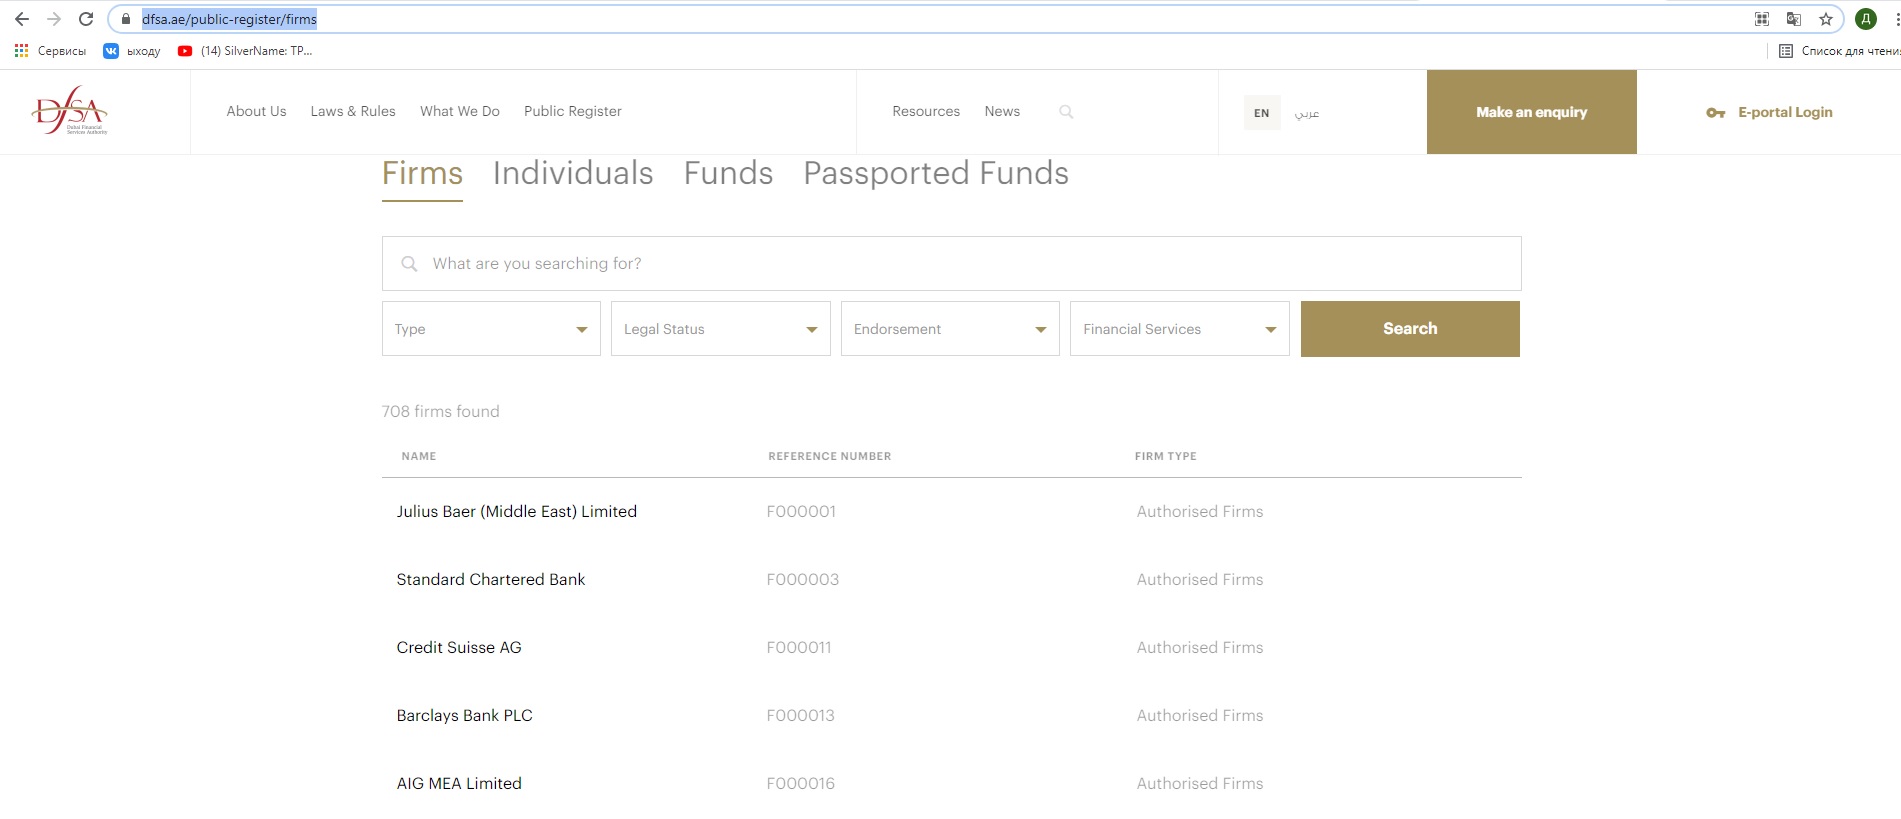Viewport: 1901px width, 819px height.
Task: Click the browser back arrow
Action: (22, 19)
